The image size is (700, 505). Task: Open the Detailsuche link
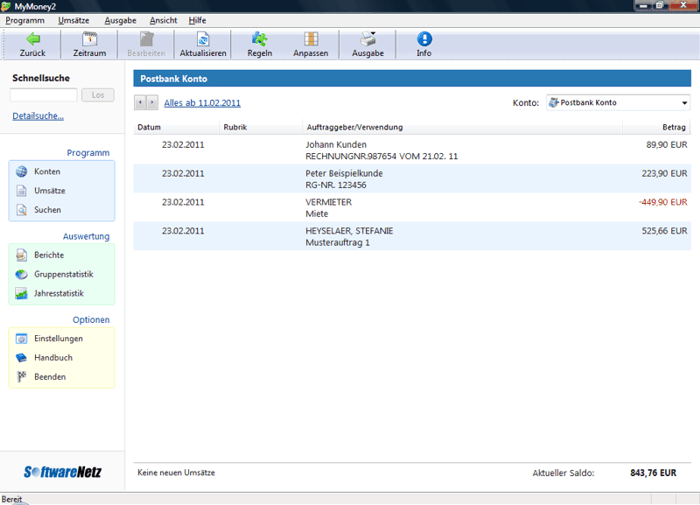38,116
